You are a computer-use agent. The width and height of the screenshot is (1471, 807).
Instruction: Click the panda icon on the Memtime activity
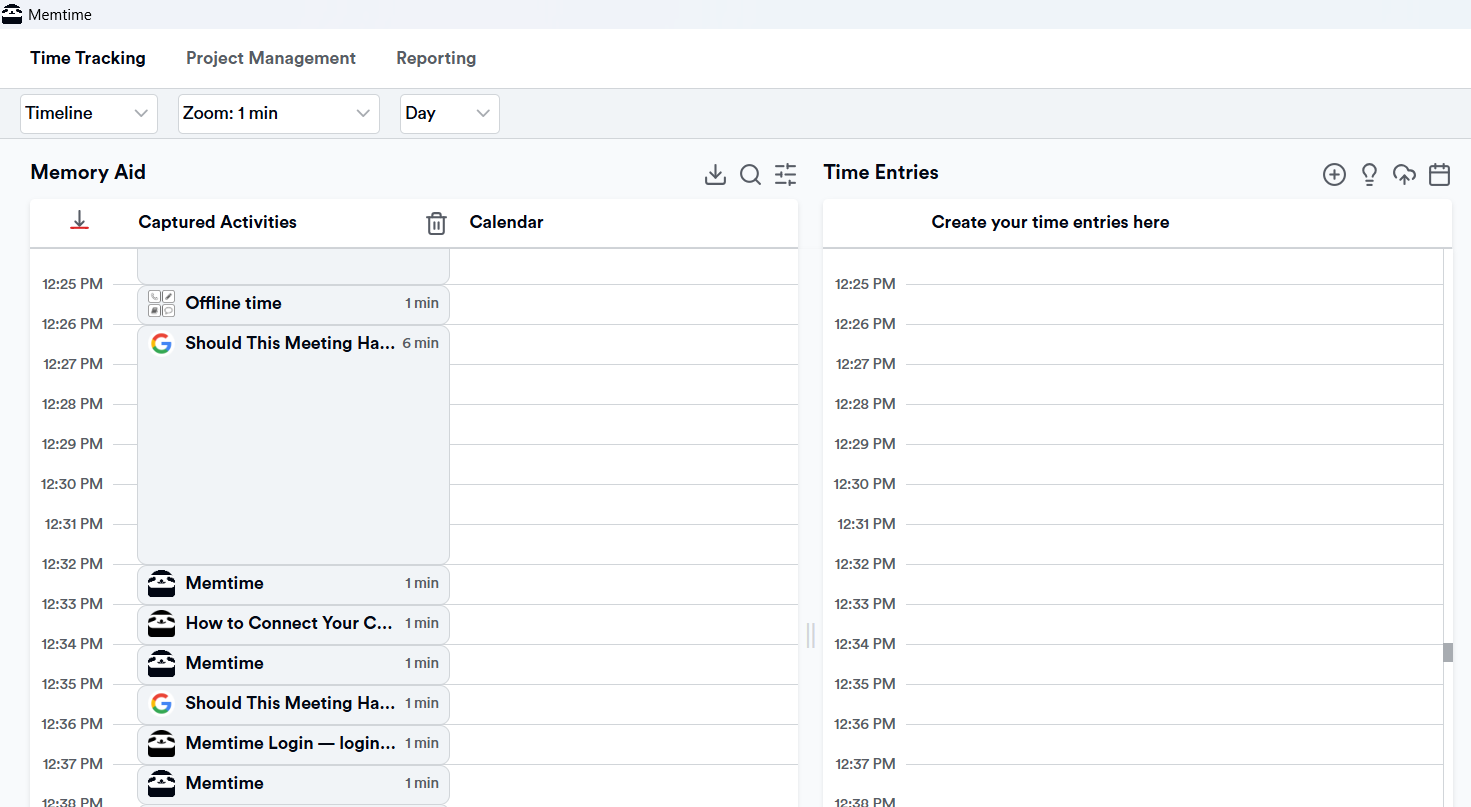point(161,583)
